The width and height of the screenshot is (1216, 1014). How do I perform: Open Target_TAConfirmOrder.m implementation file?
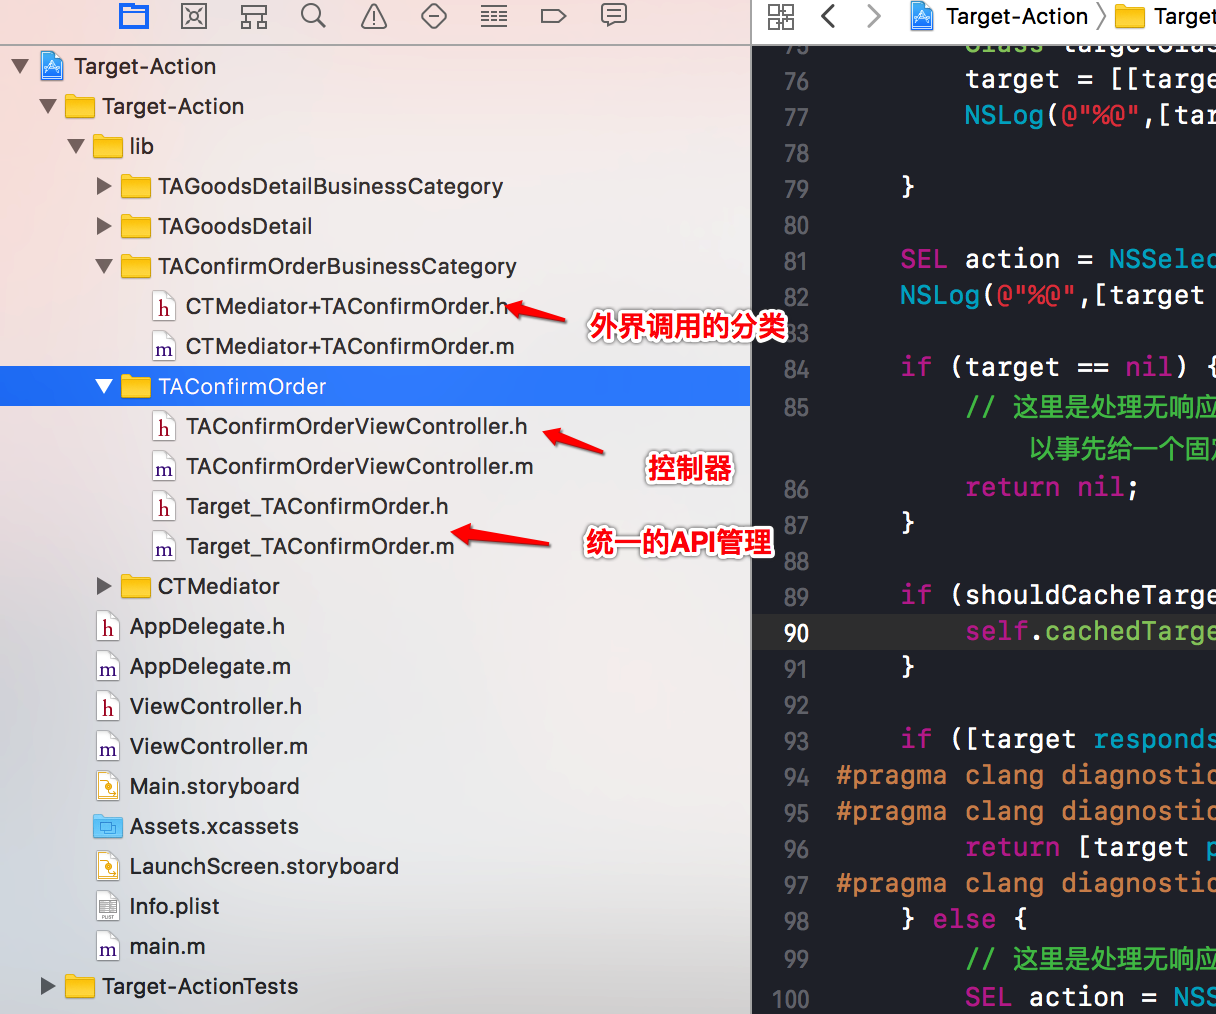pyautogui.click(x=320, y=546)
